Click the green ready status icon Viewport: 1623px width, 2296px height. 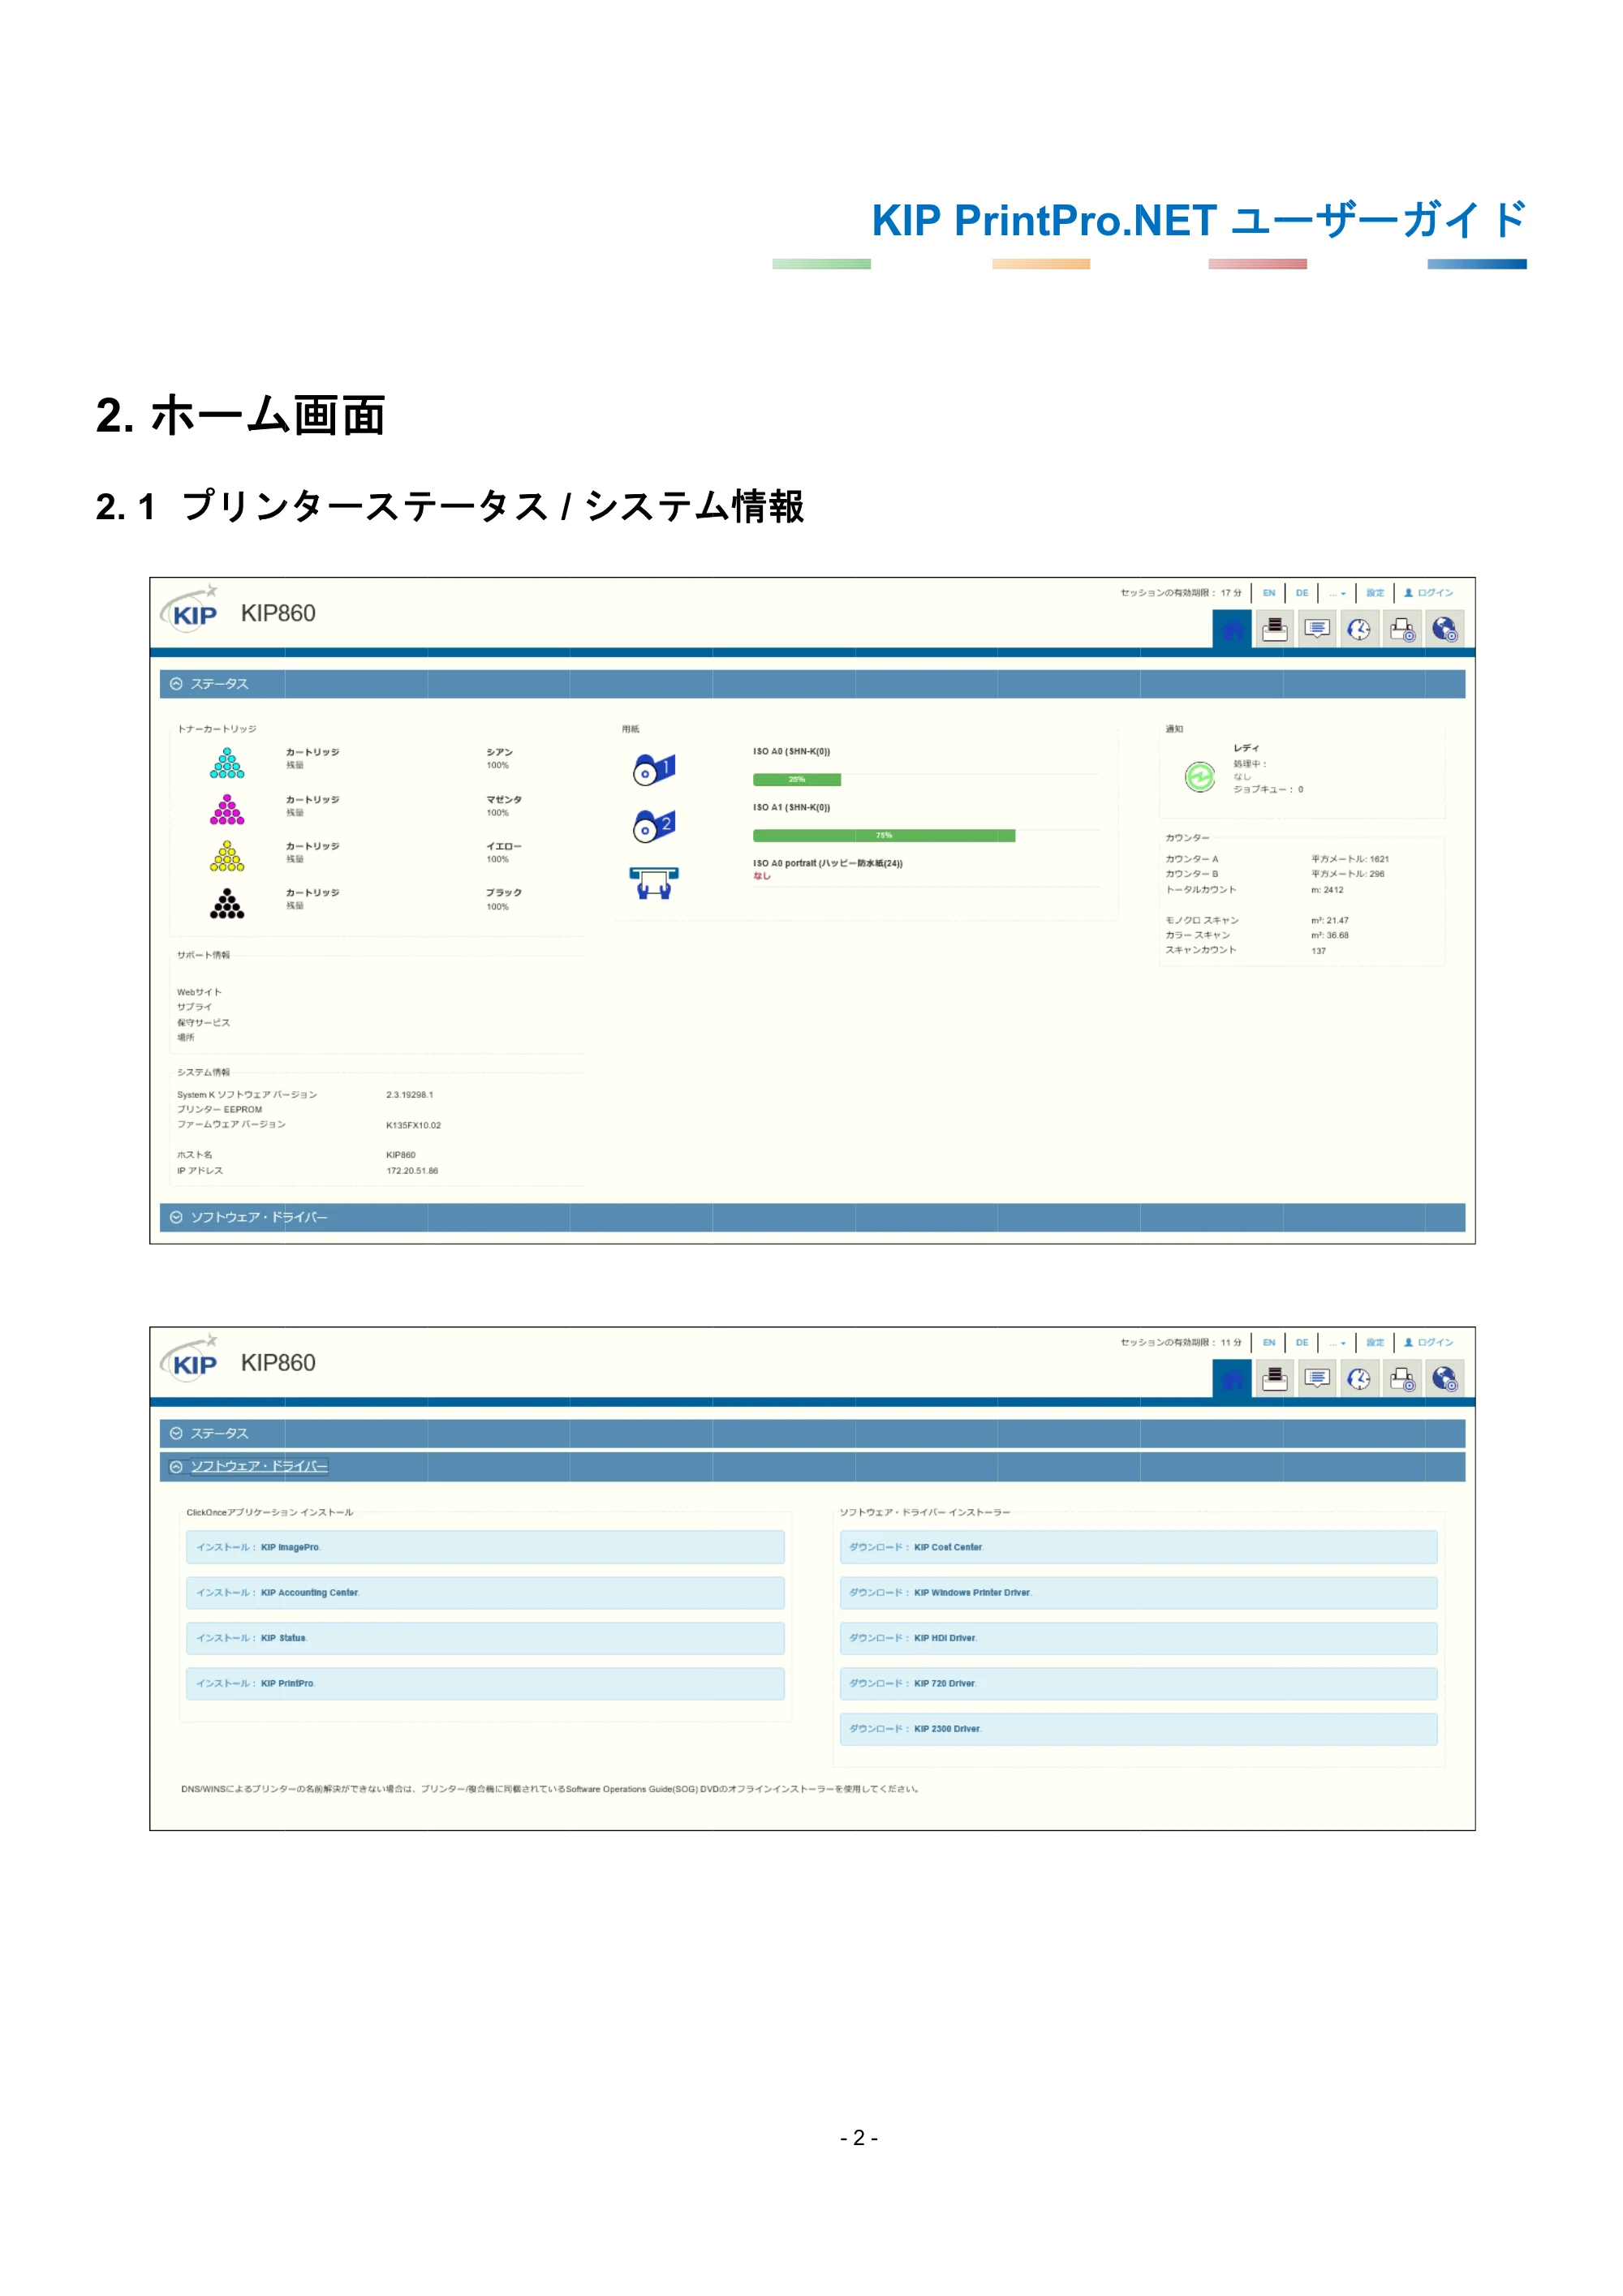coord(1199,776)
